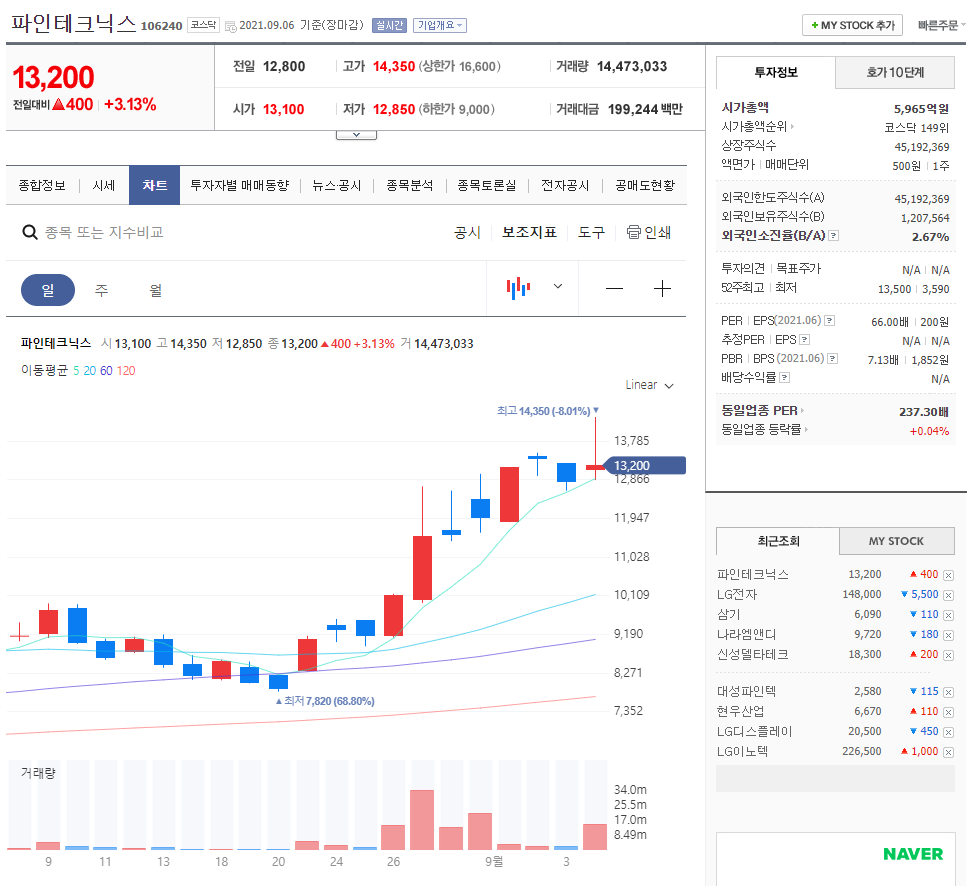Remove LG전자 from recent list
972x886 pixels.
click(x=948, y=595)
